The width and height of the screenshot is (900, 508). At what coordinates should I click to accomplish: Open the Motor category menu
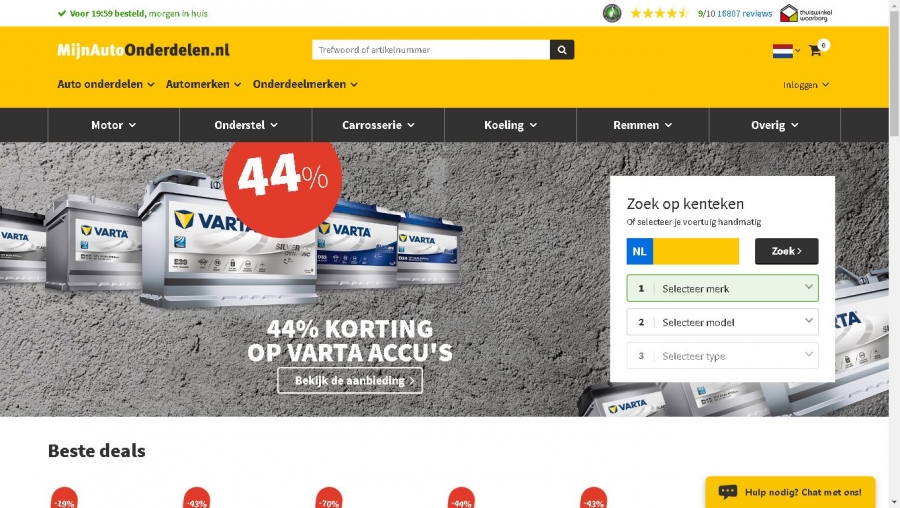[x=114, y=125]
